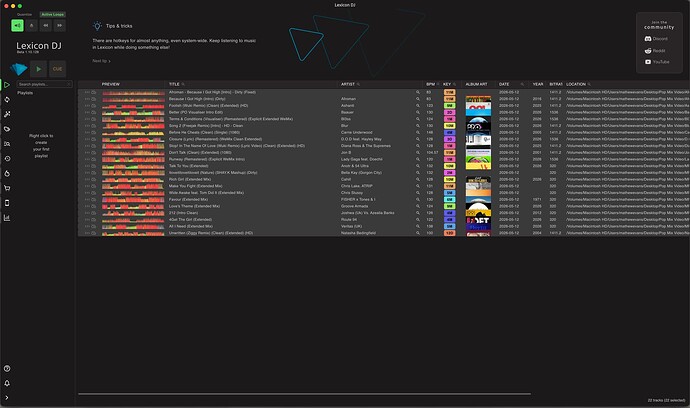The width and height of the screenshot is (690, 408).
Task: Open the statistics chart icon in the sidebar
Action: [7, 218]
